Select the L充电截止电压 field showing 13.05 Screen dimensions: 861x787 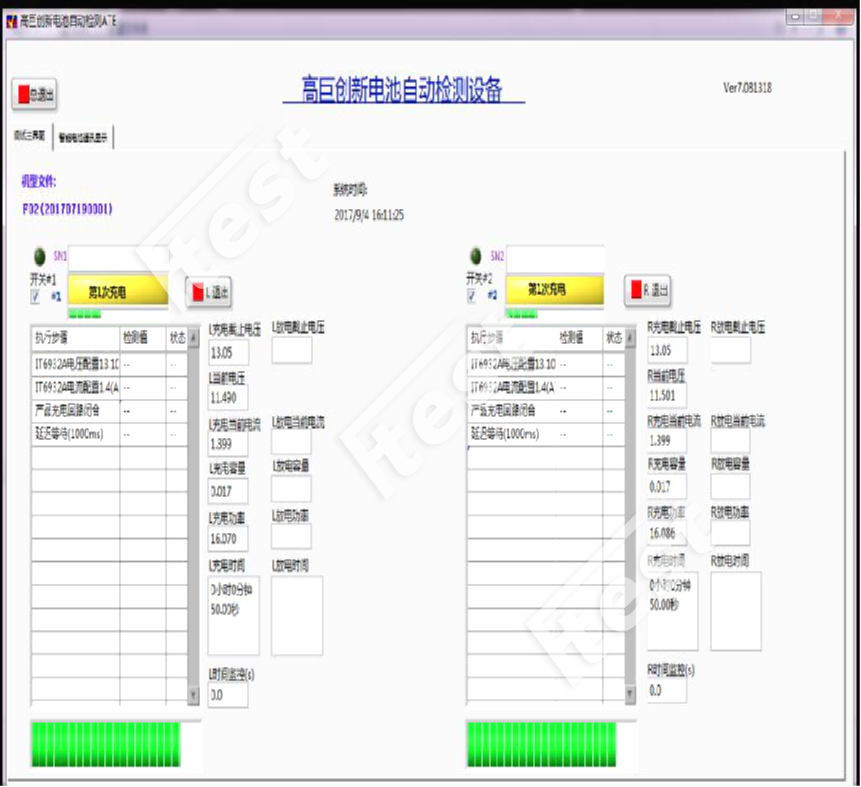[228, 352]
